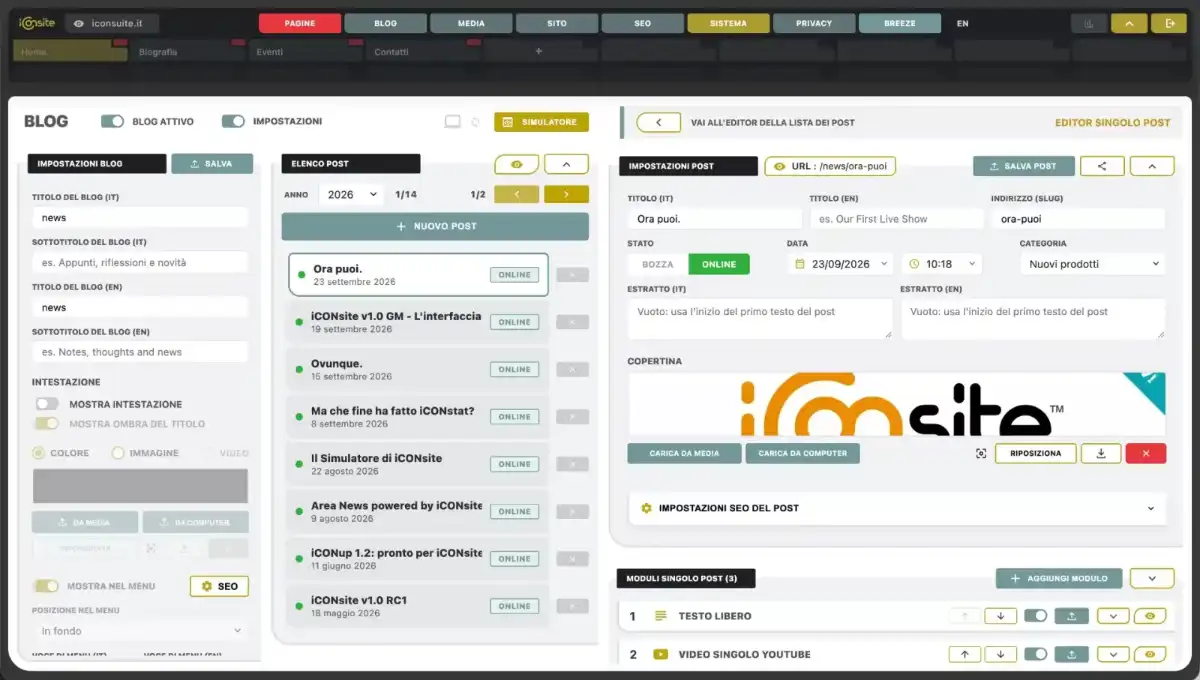Open the Sistema top menu

tap(728, 23)
